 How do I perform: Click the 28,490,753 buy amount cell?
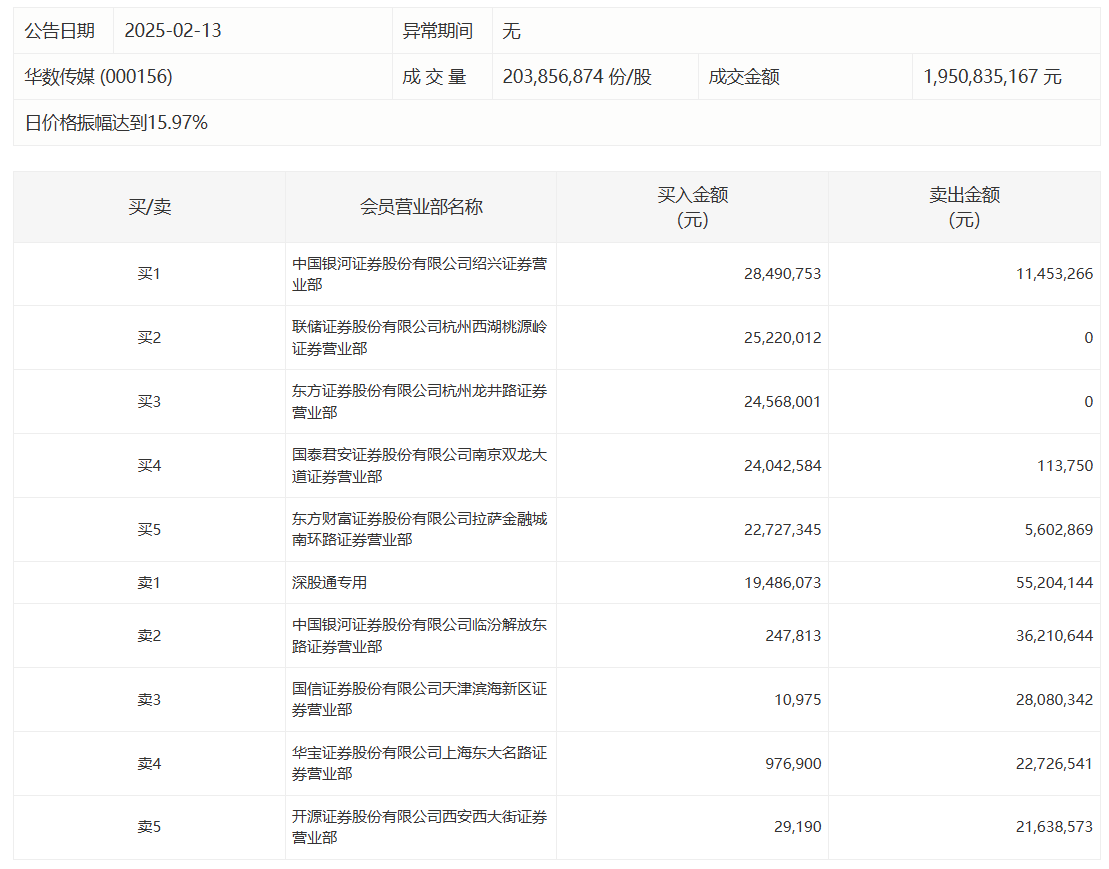[782, 274]
